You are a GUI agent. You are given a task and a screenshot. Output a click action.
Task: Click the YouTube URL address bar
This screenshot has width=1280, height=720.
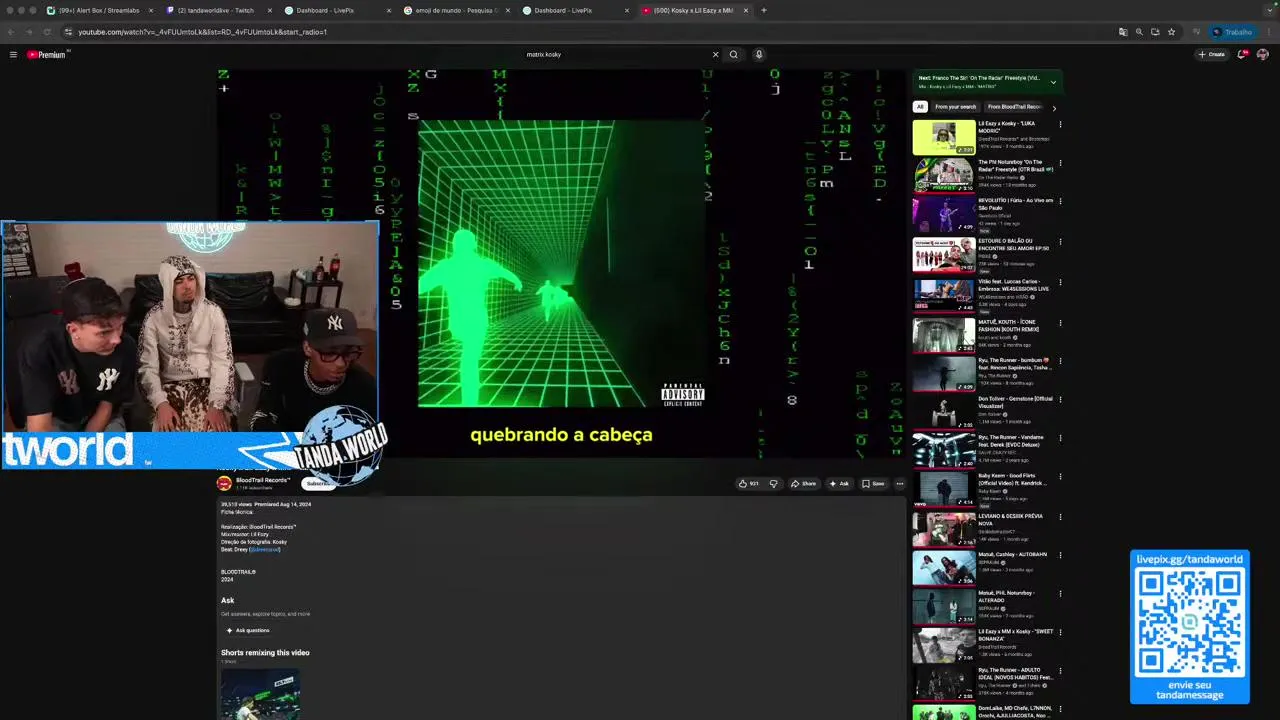click(580, 32)
